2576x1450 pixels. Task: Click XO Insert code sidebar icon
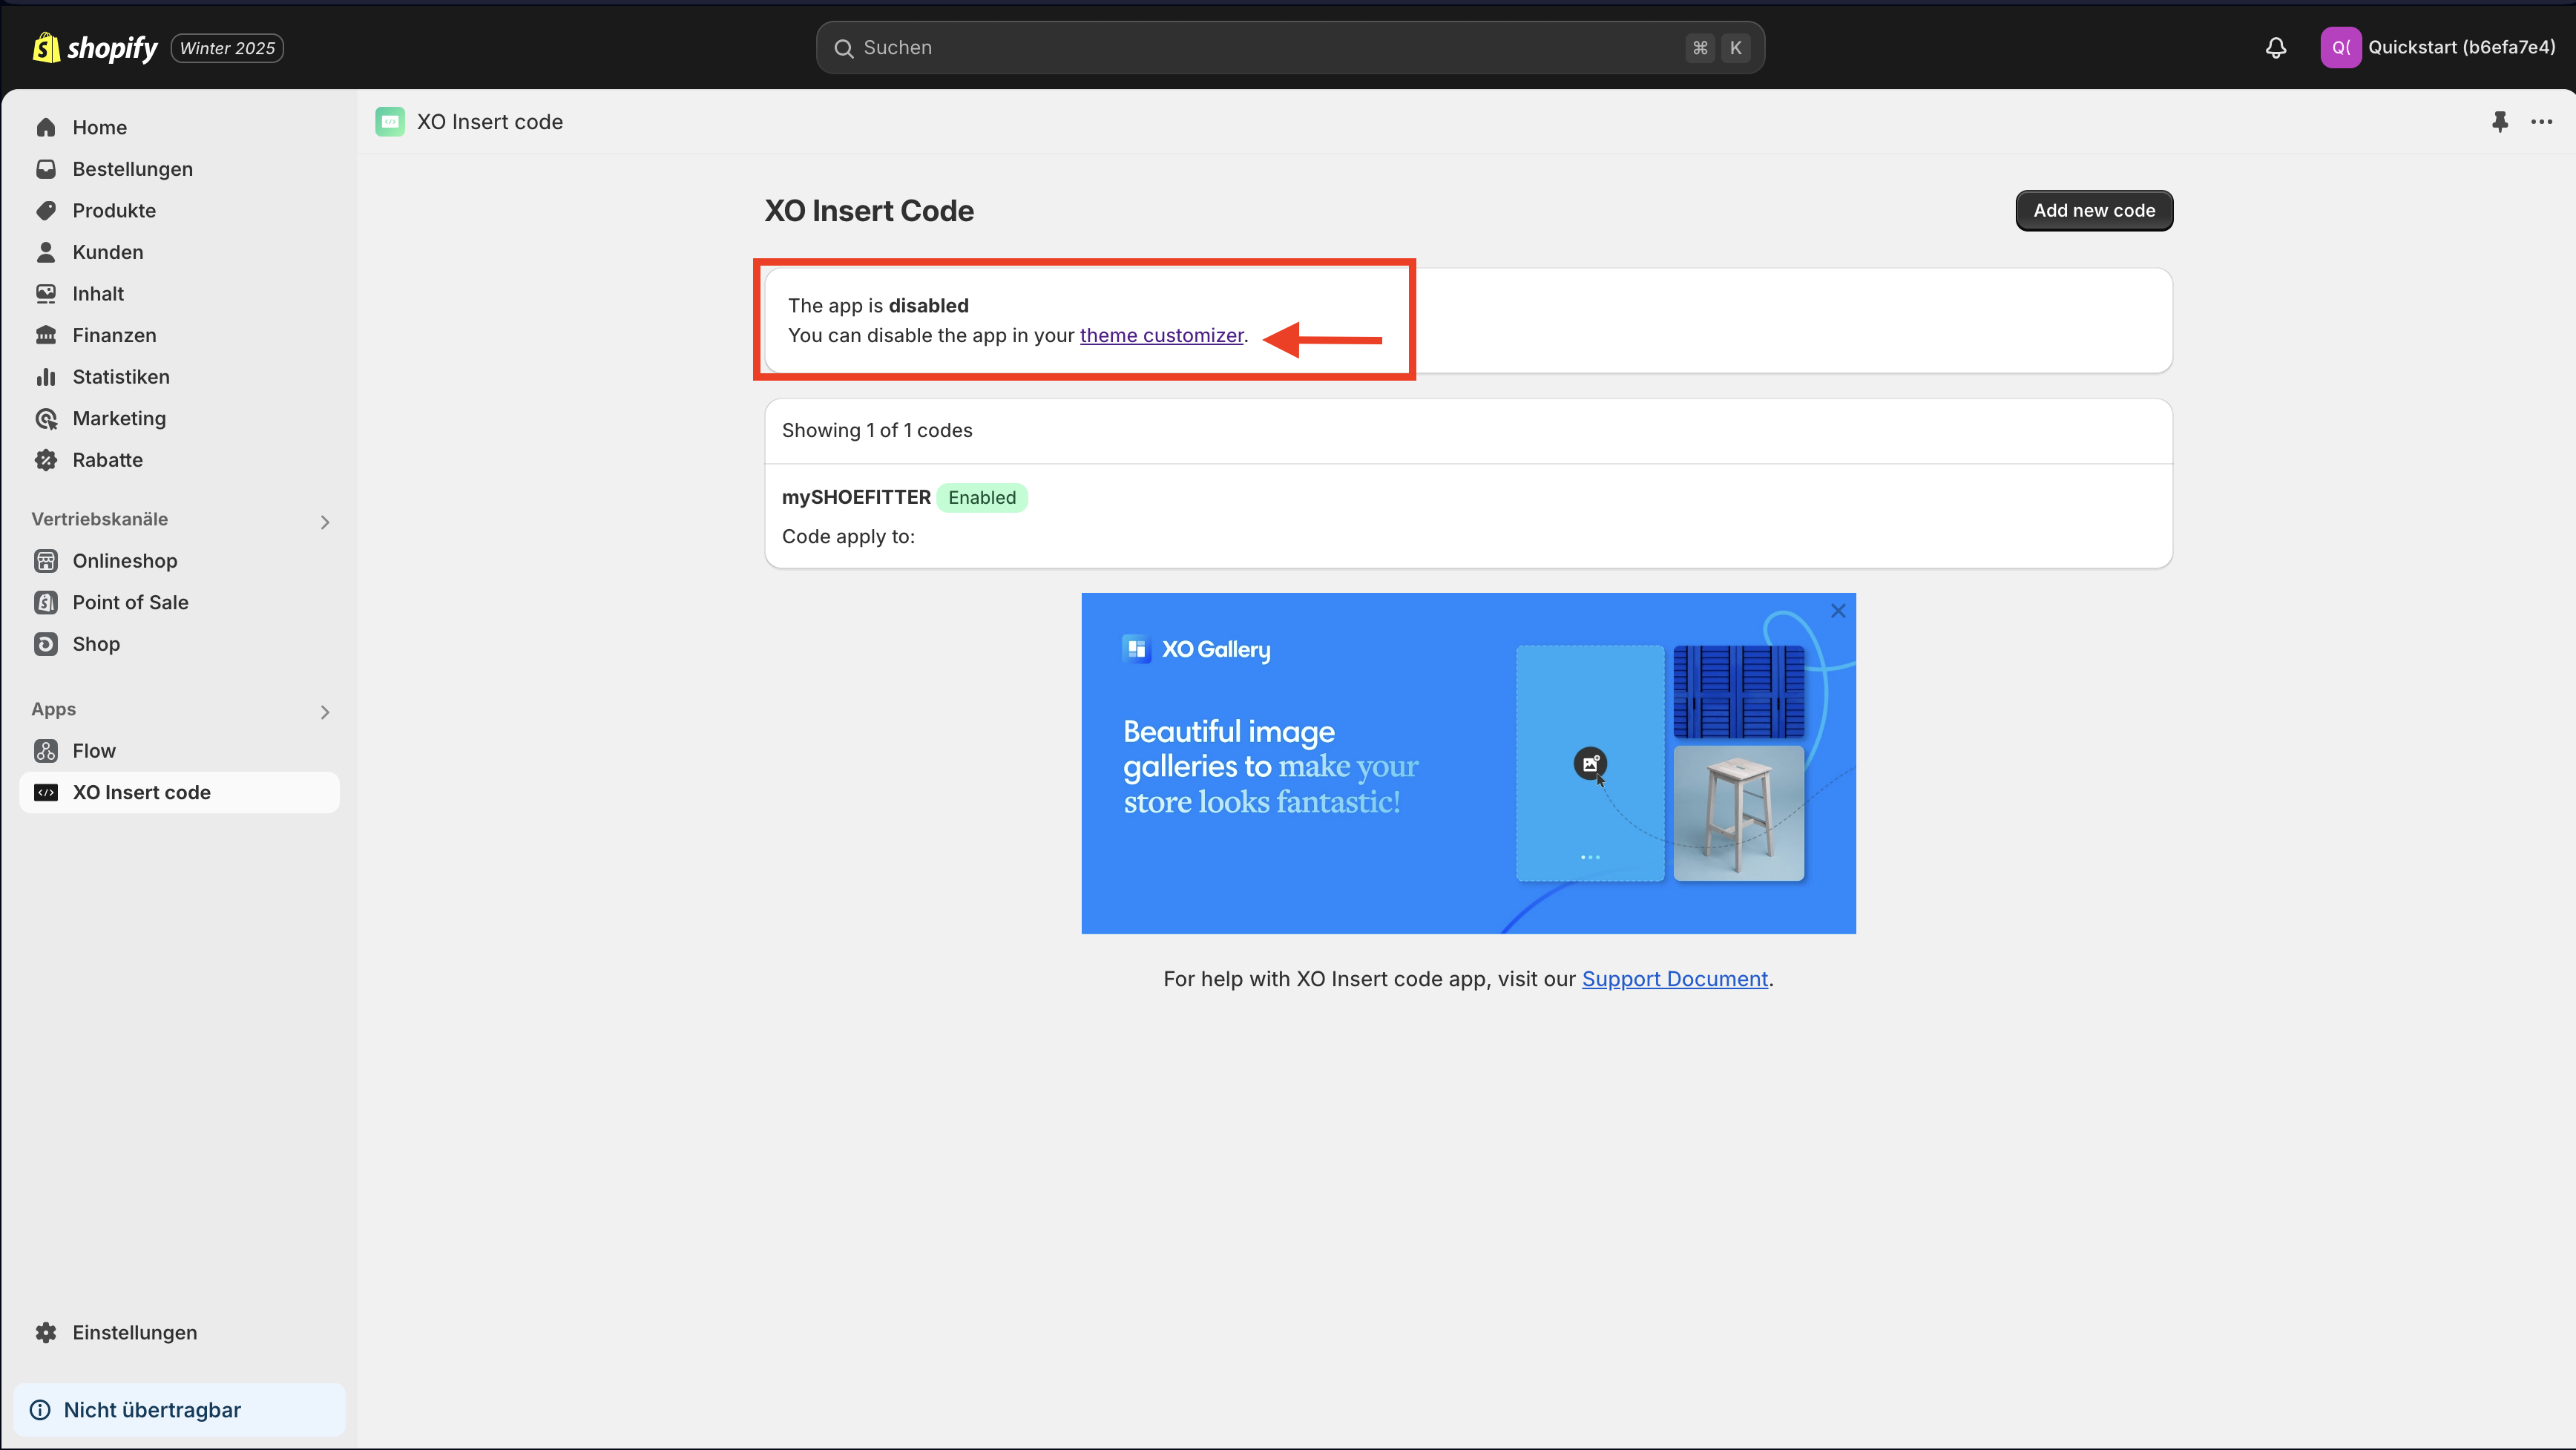point(46,792)
